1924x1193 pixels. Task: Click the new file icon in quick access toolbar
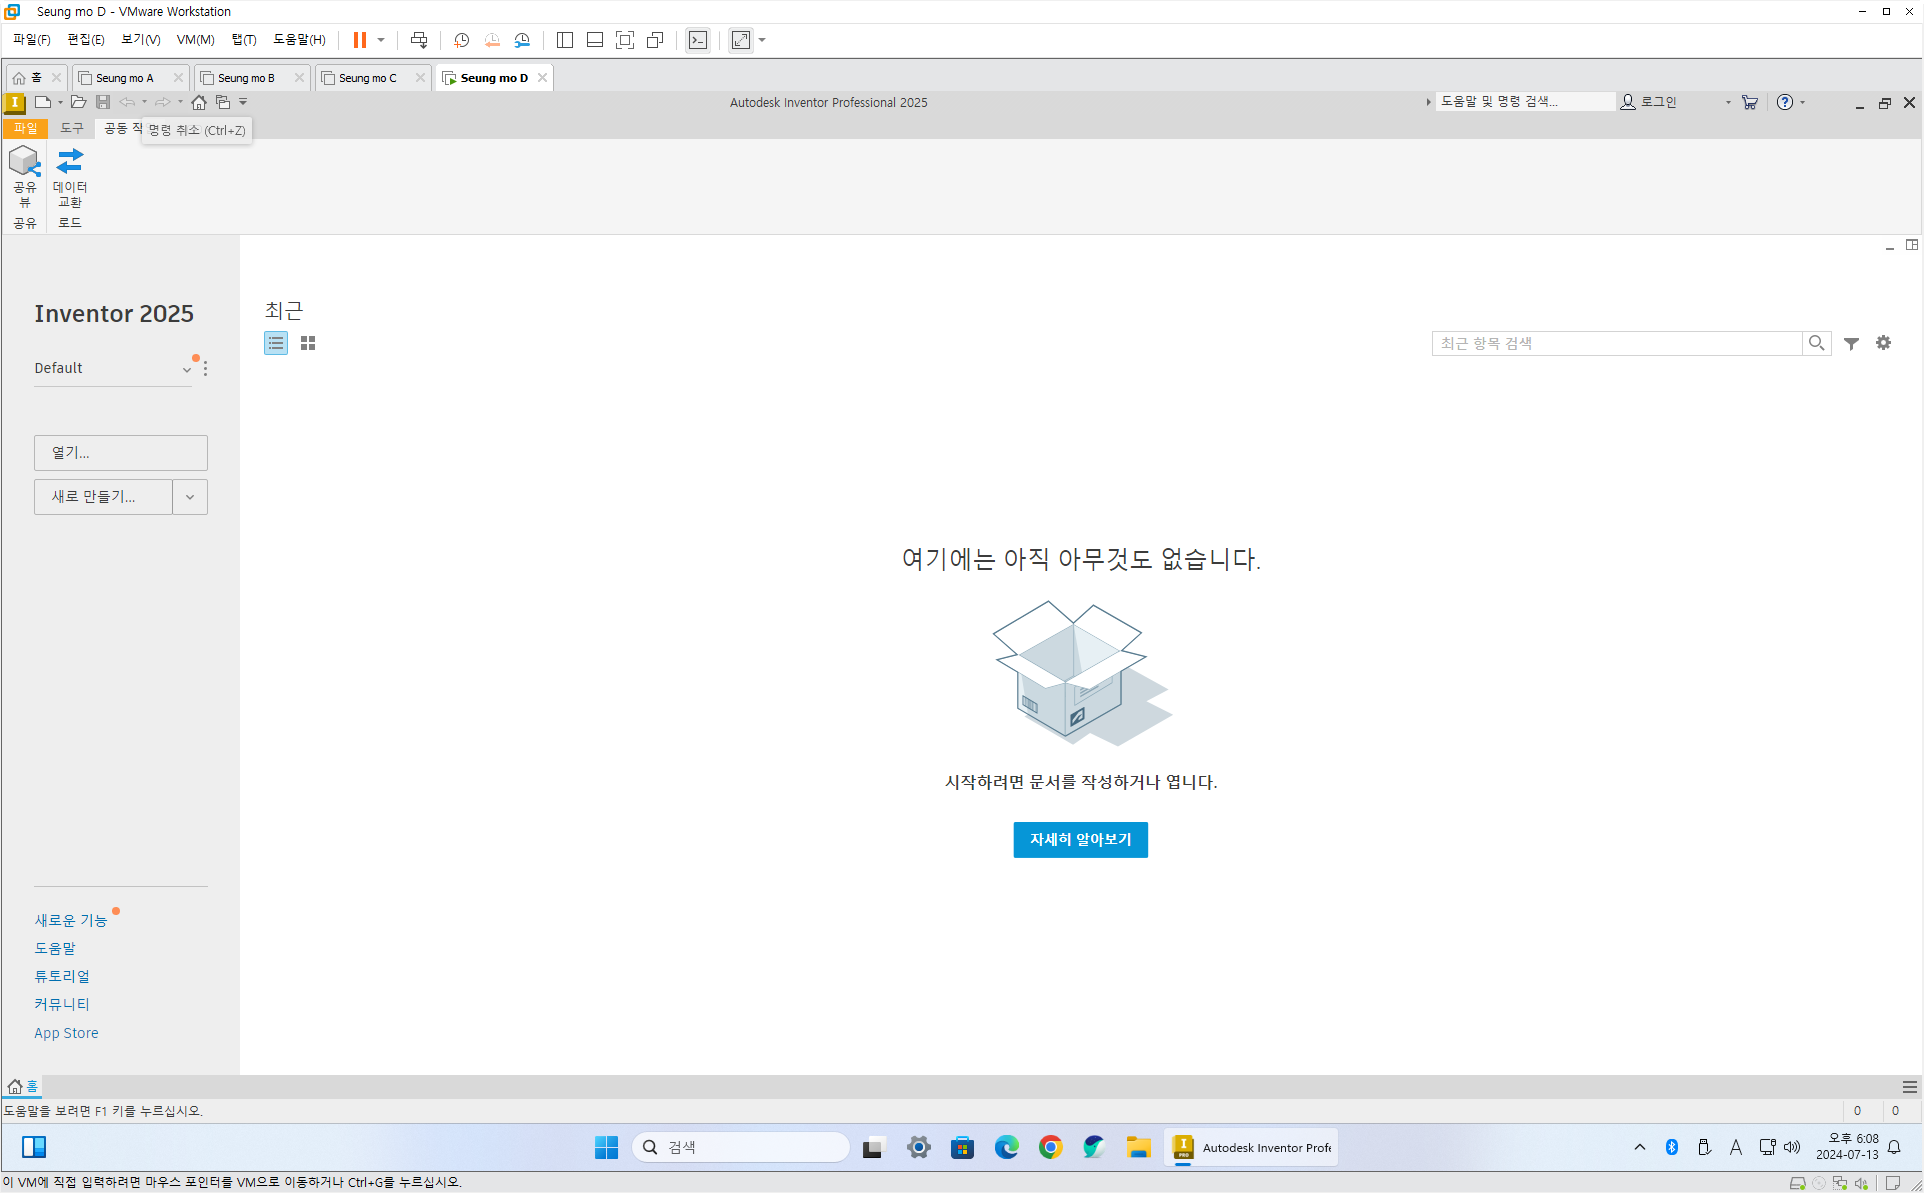point(42,102)
